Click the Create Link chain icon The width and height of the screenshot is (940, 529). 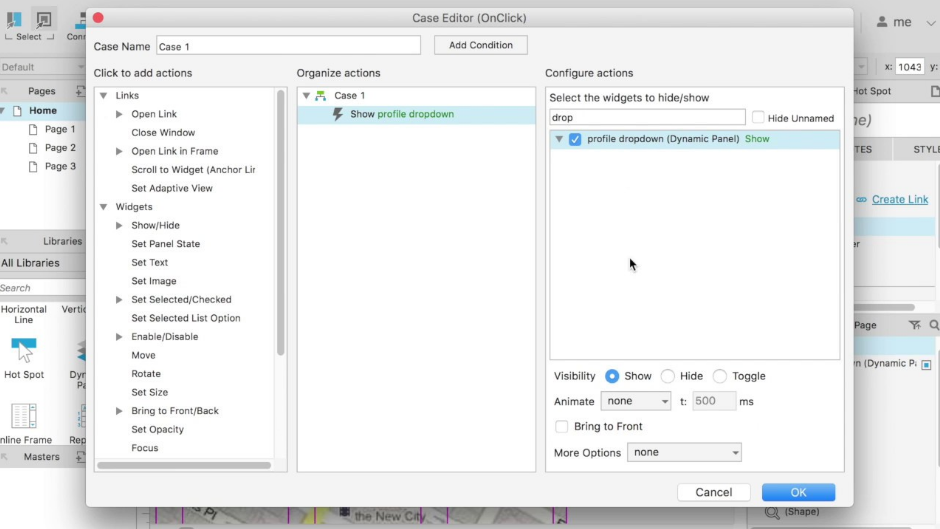[861, 200]
